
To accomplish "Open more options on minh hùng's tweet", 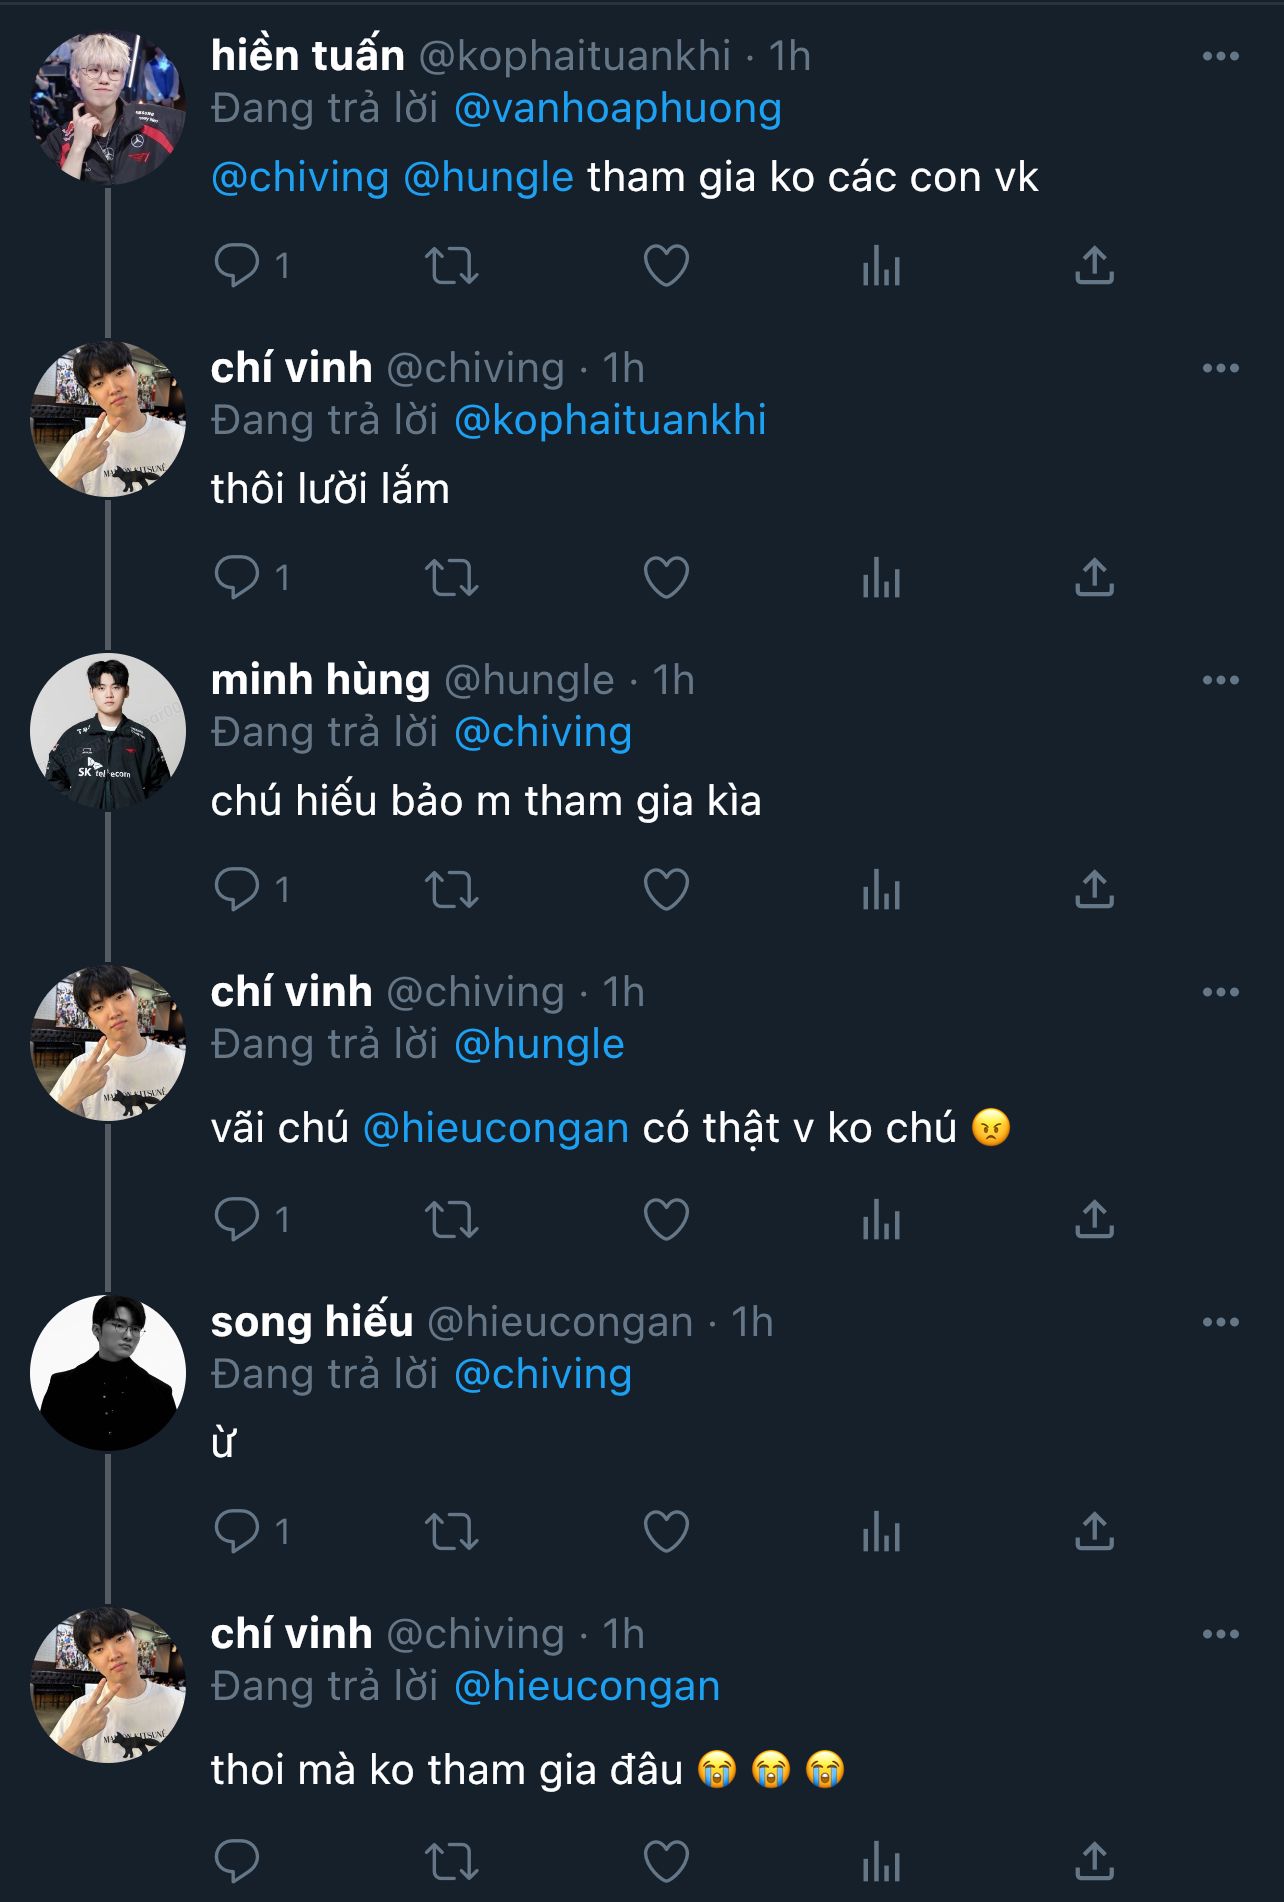I will (x=1220, y=681).
